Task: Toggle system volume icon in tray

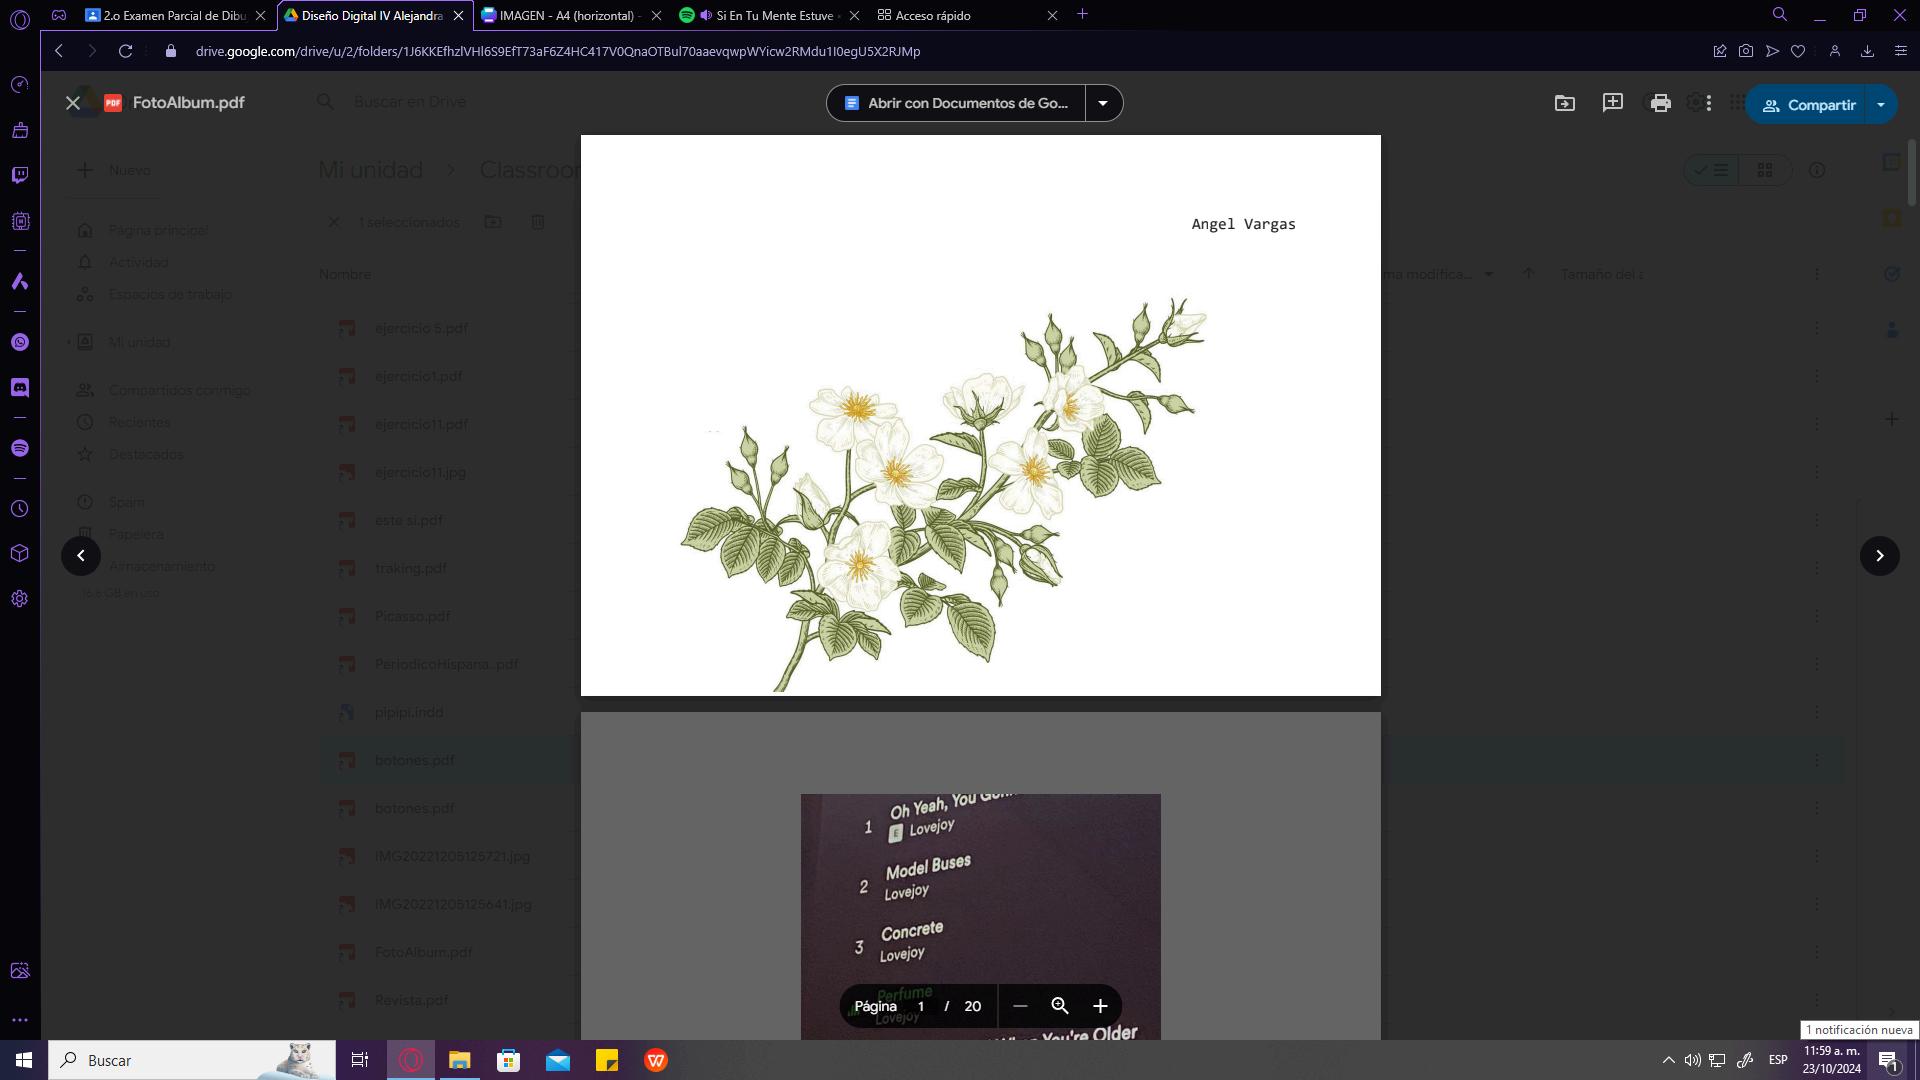Action: (1692, 1060)
